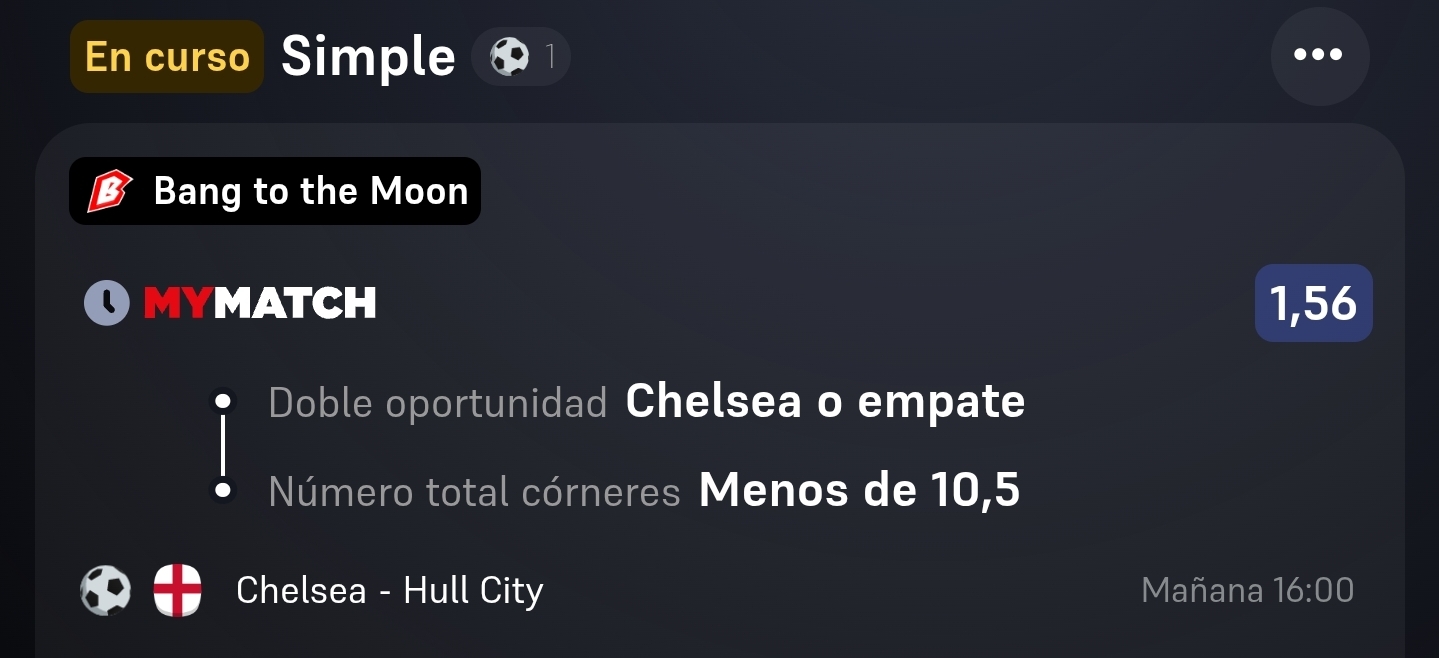
Task: Open the three-dot options menu
Action: tap(1319, 55)
